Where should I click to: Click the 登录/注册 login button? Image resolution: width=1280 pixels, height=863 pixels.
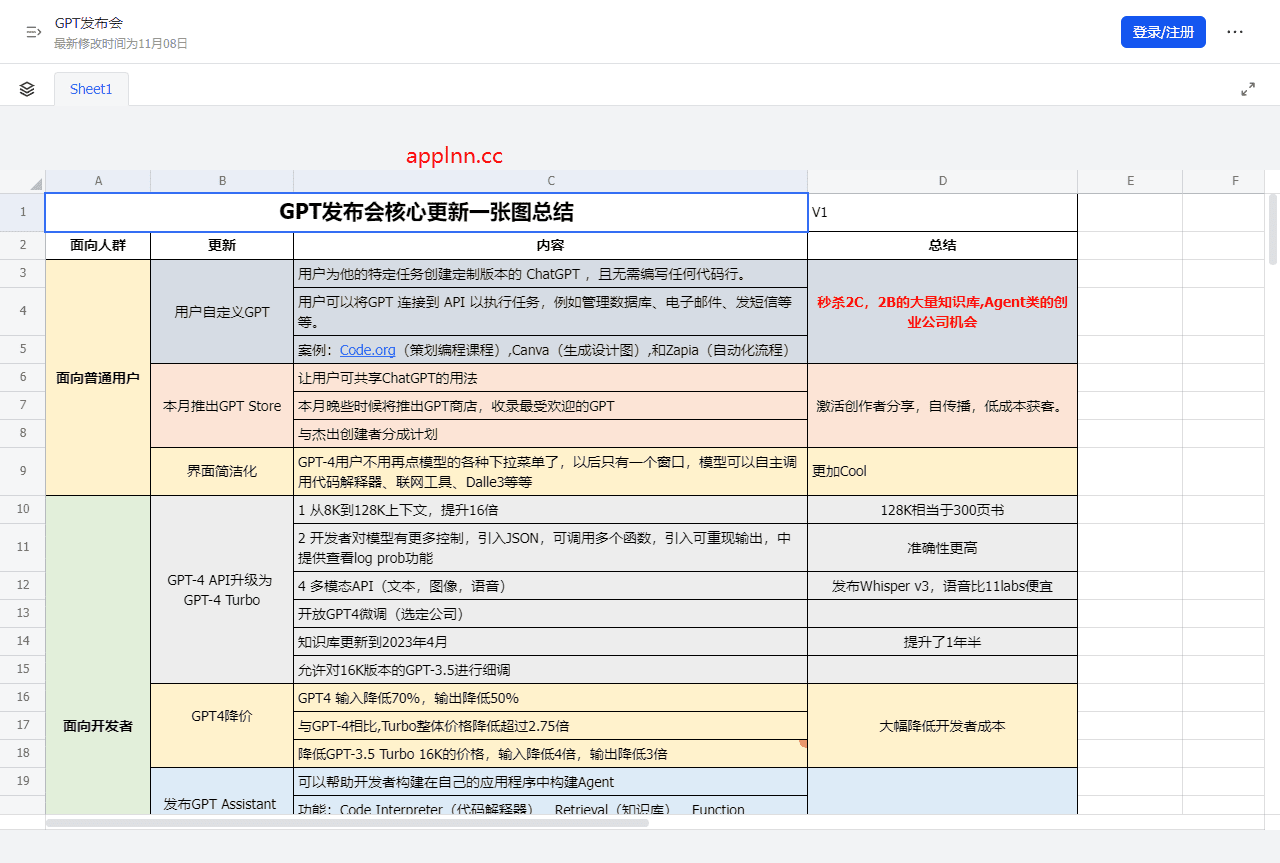1163,31
